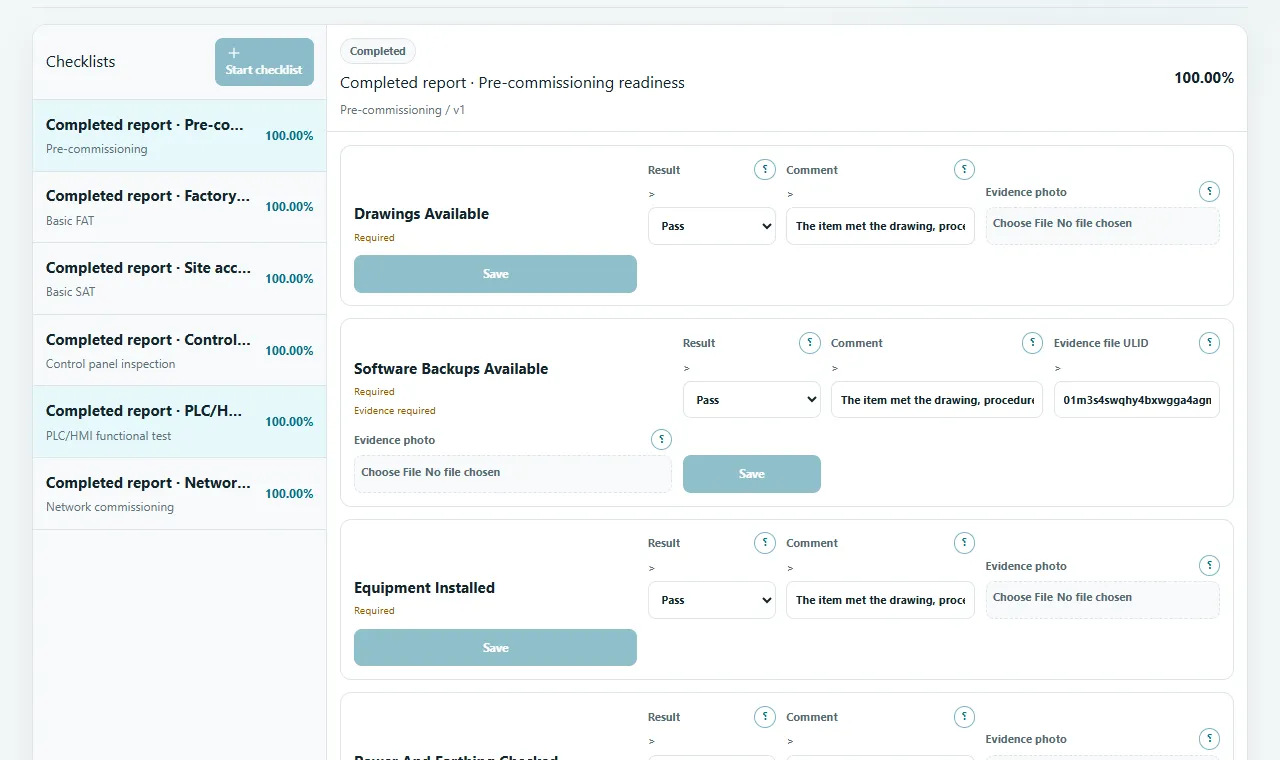Open Evidence photo help icon for Drawings Available

click(x=1209, y=192)
